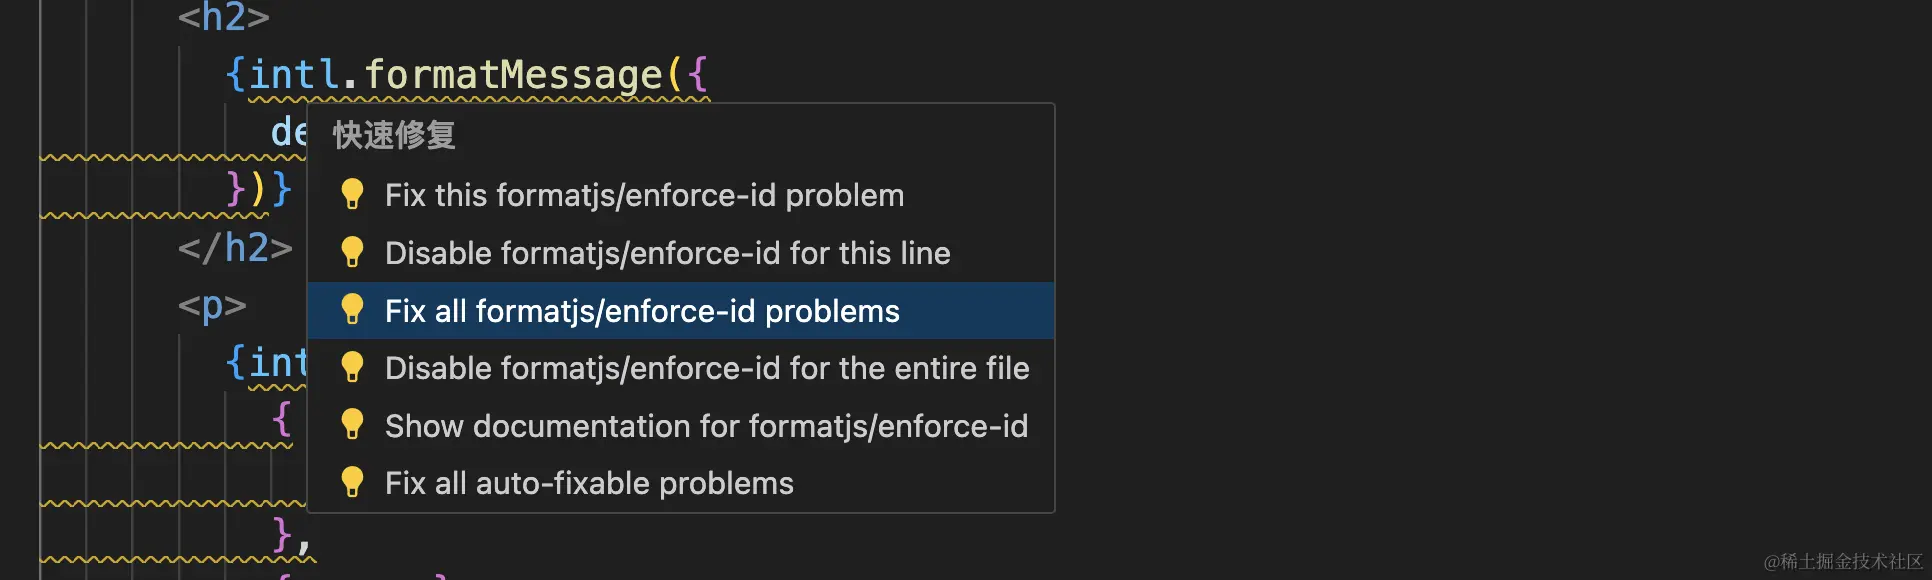
Task: Select "Disable formatjs/enforce-id for this line"
Action: pyautogui.click(x=667, y=253)
